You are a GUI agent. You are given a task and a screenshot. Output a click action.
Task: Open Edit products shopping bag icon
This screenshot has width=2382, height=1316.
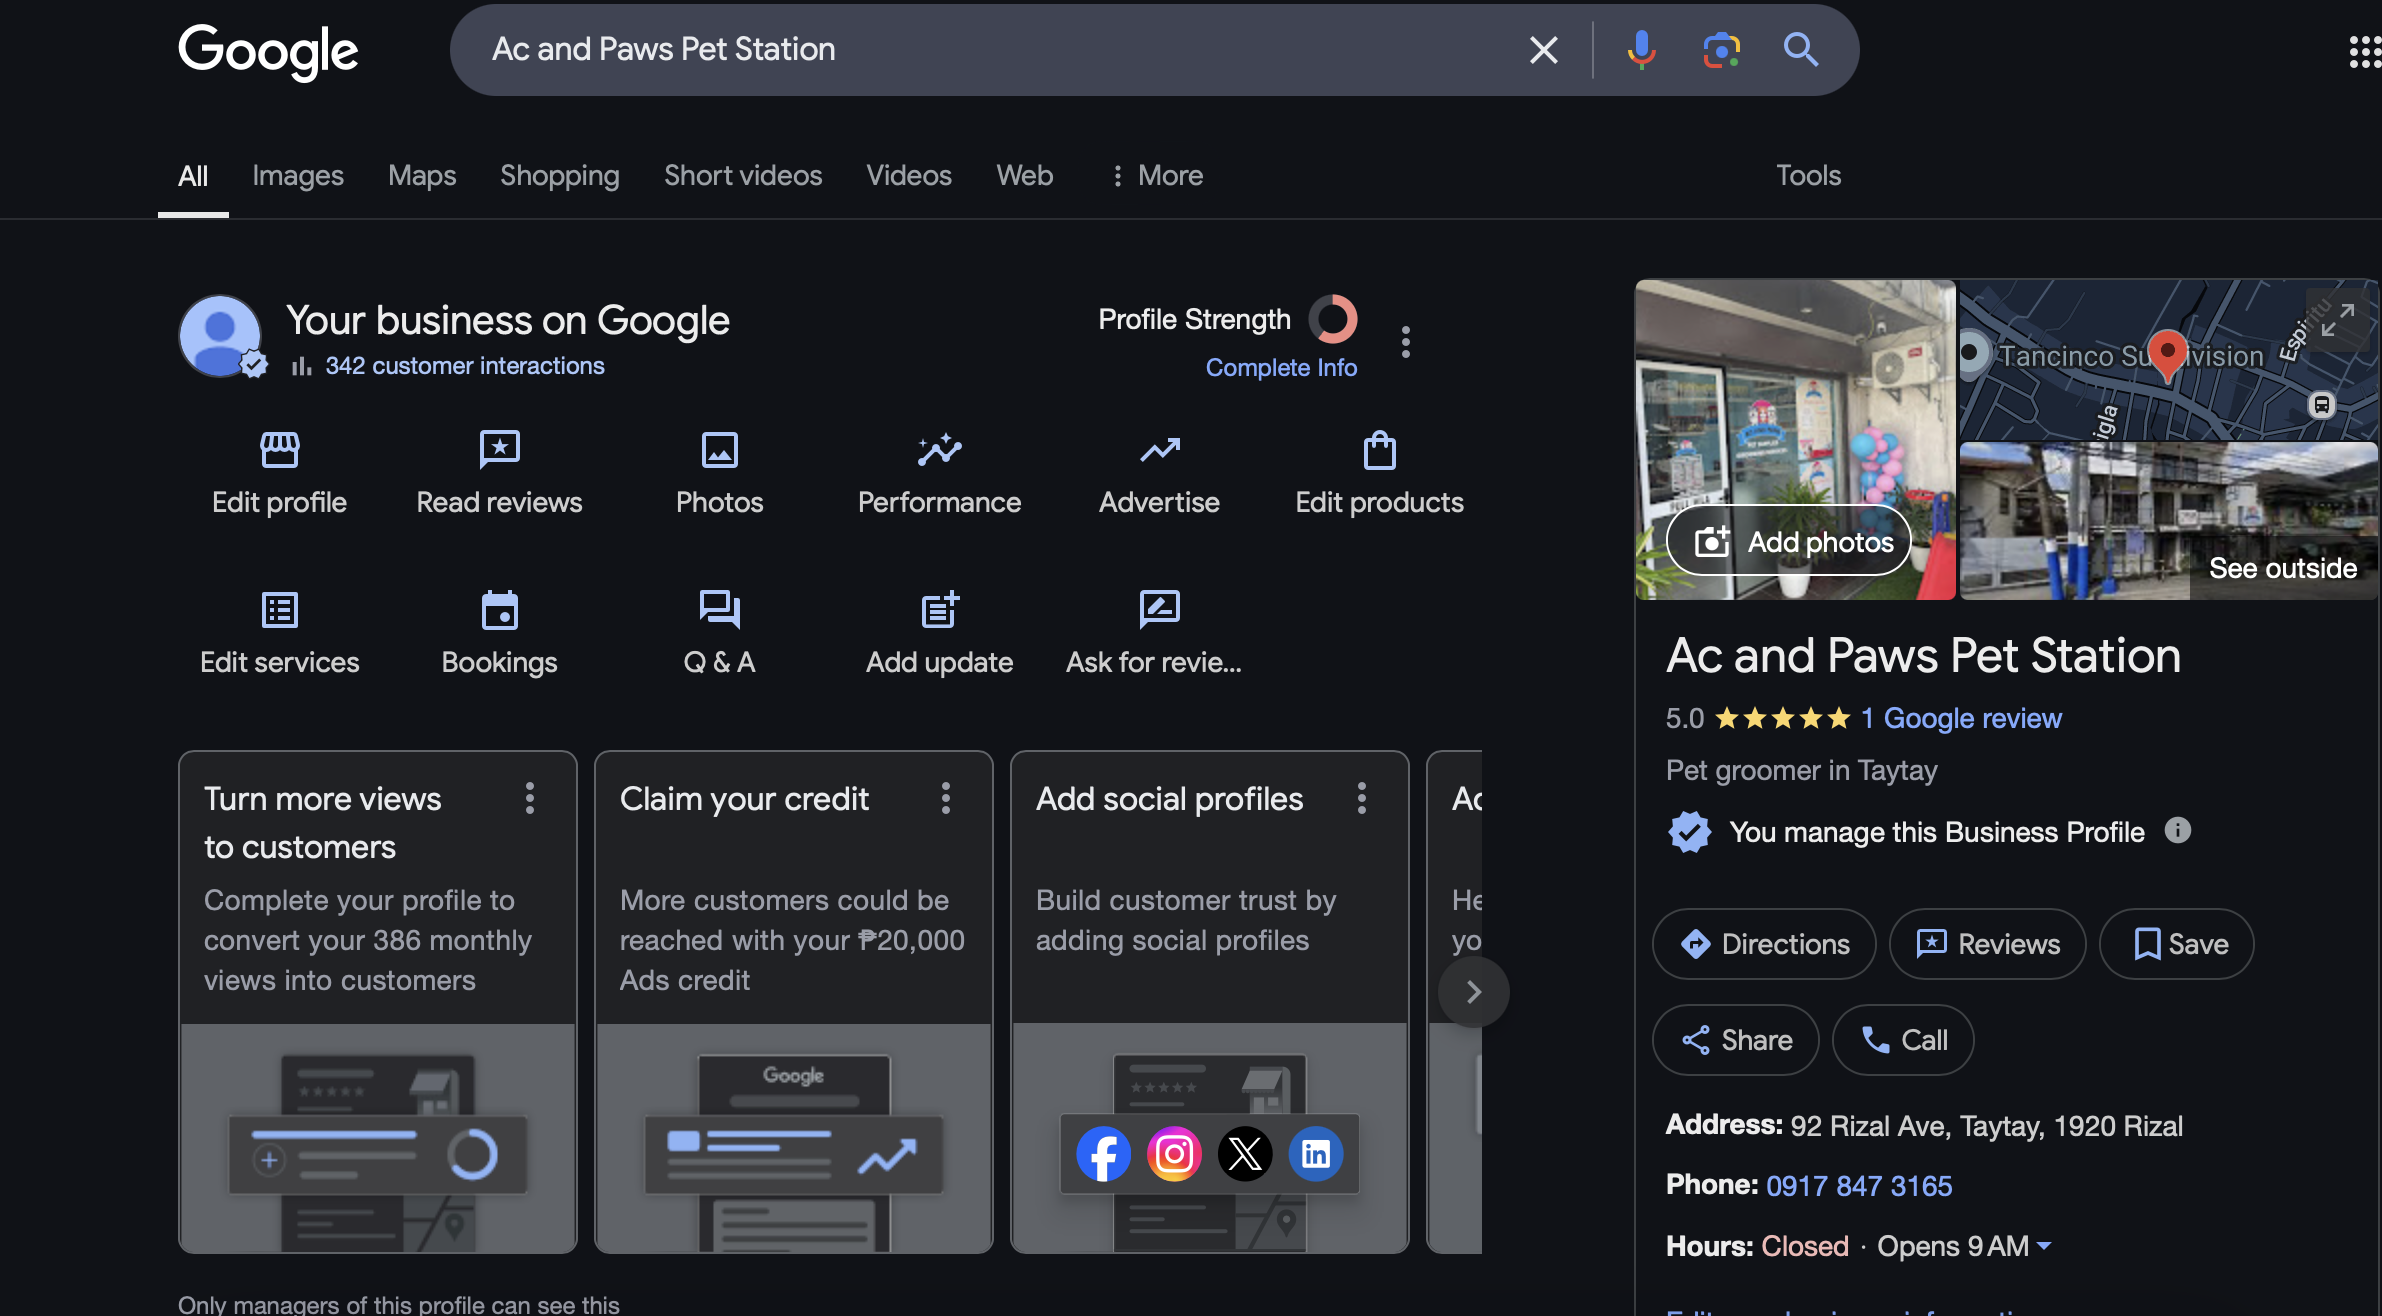[1379, 450]
